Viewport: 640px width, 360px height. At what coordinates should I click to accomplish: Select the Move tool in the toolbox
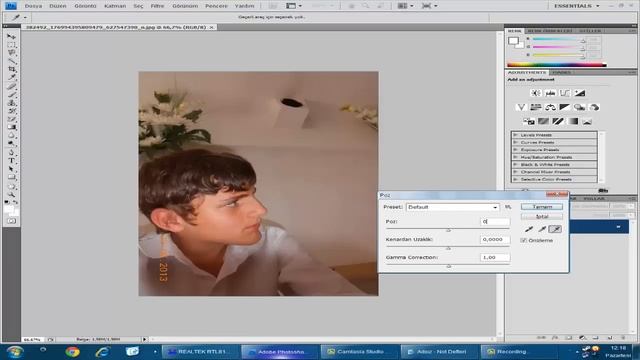(11, 37)
